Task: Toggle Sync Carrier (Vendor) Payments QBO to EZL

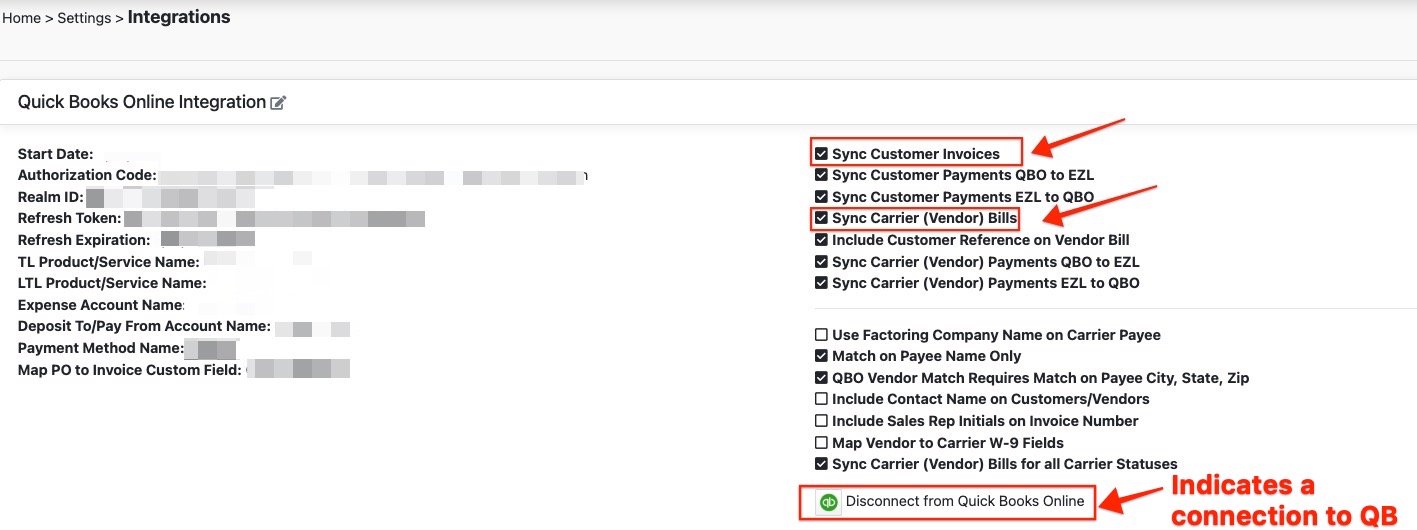Action: [821, 262]
